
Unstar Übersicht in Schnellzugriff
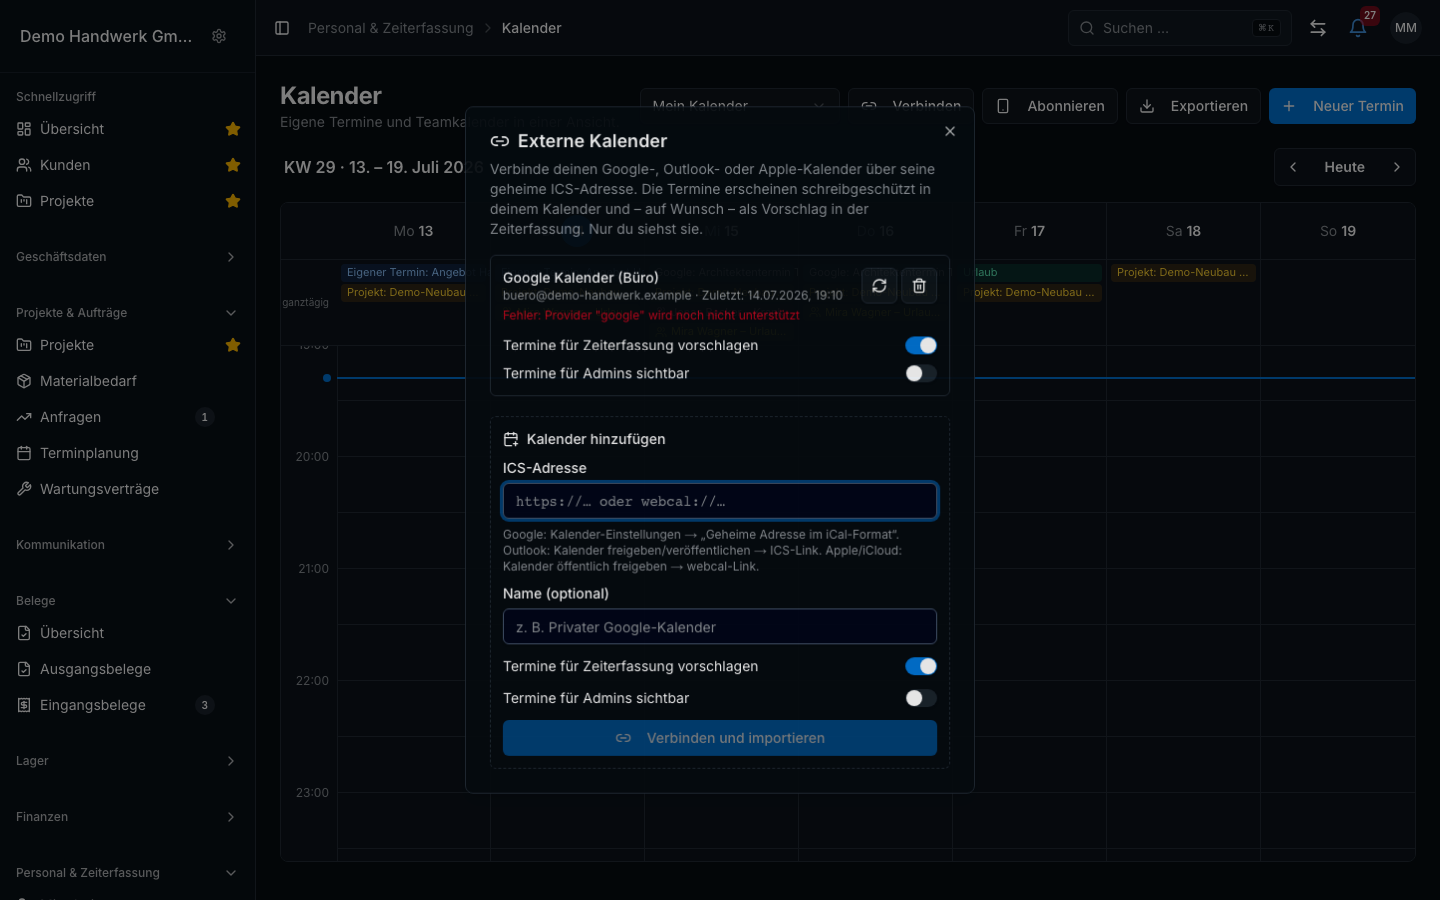pyautogui.click(x=233, y=129)
